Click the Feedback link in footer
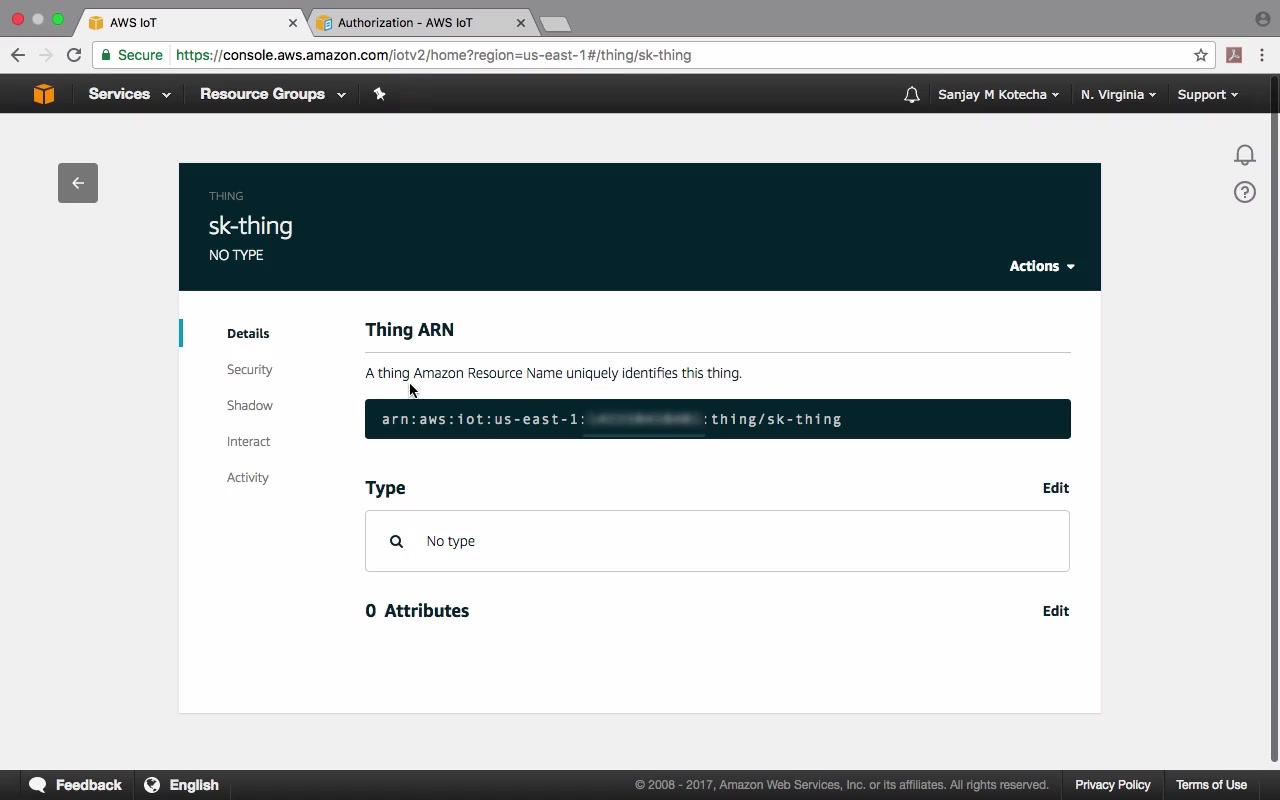Image resolution: width=1280 pixels, height=800 pixels. click(89, 785)
